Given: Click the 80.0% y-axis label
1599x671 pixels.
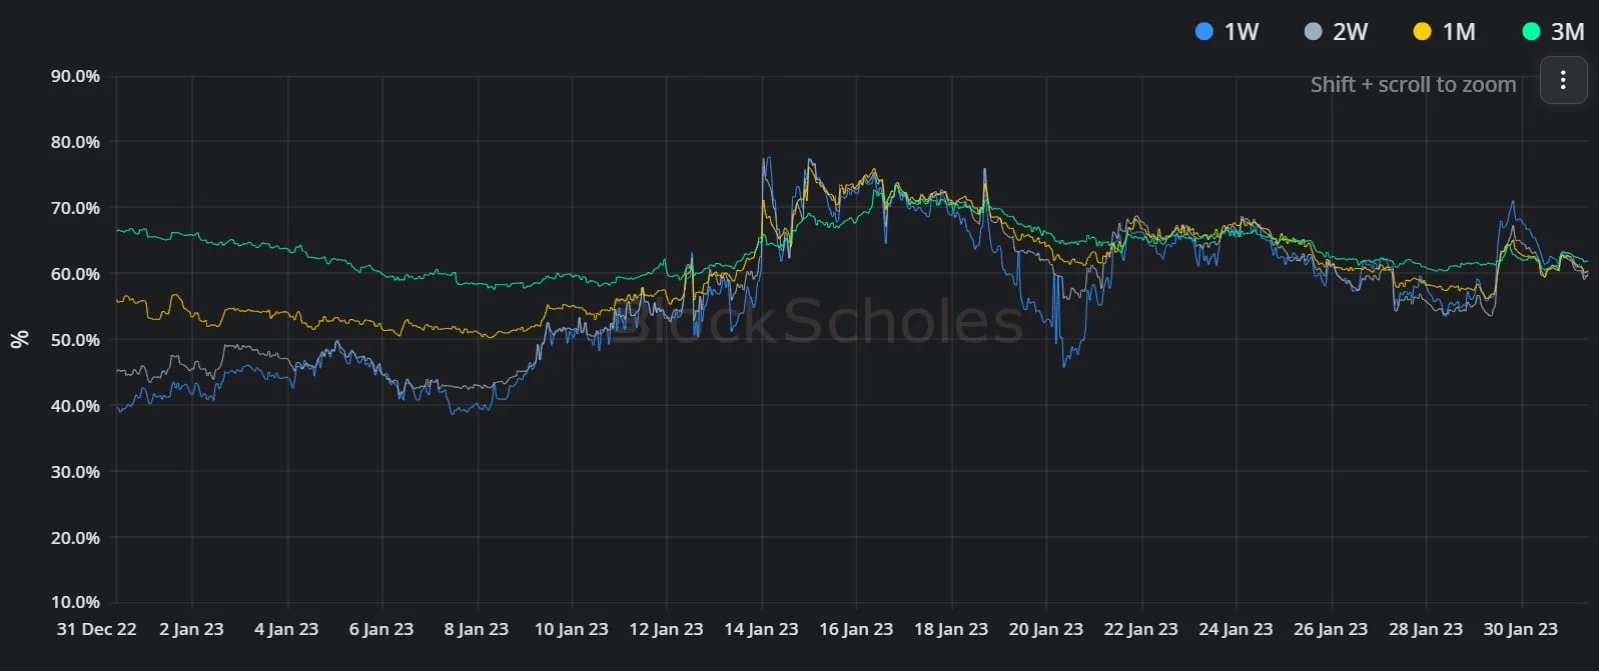Looking at the screenshot, I should [76, 142].
